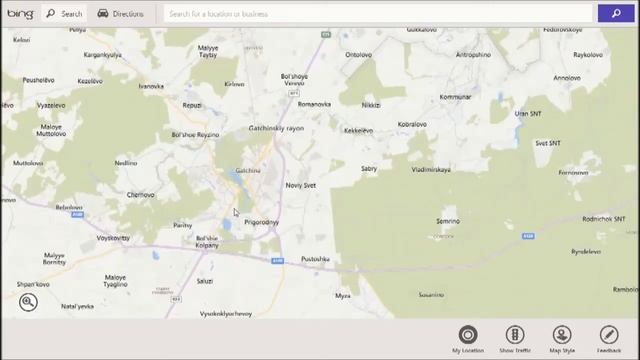Screen dimensions: 640x360
Task: Click the Gatchinskiy rayon label
Action: pyautogui.click(x=276, y=128)
